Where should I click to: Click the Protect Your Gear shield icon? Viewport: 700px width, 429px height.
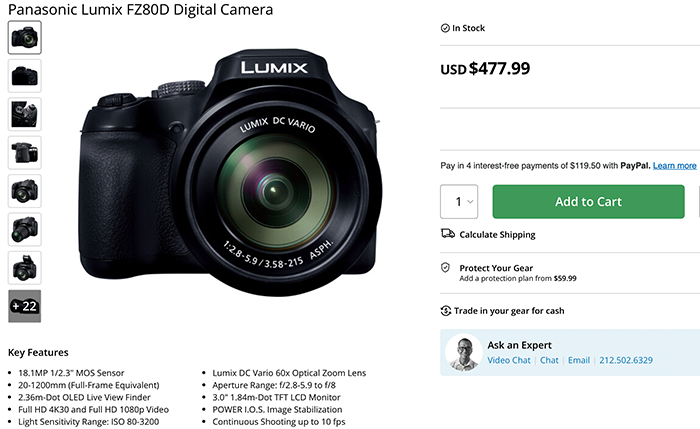(446, 268)
